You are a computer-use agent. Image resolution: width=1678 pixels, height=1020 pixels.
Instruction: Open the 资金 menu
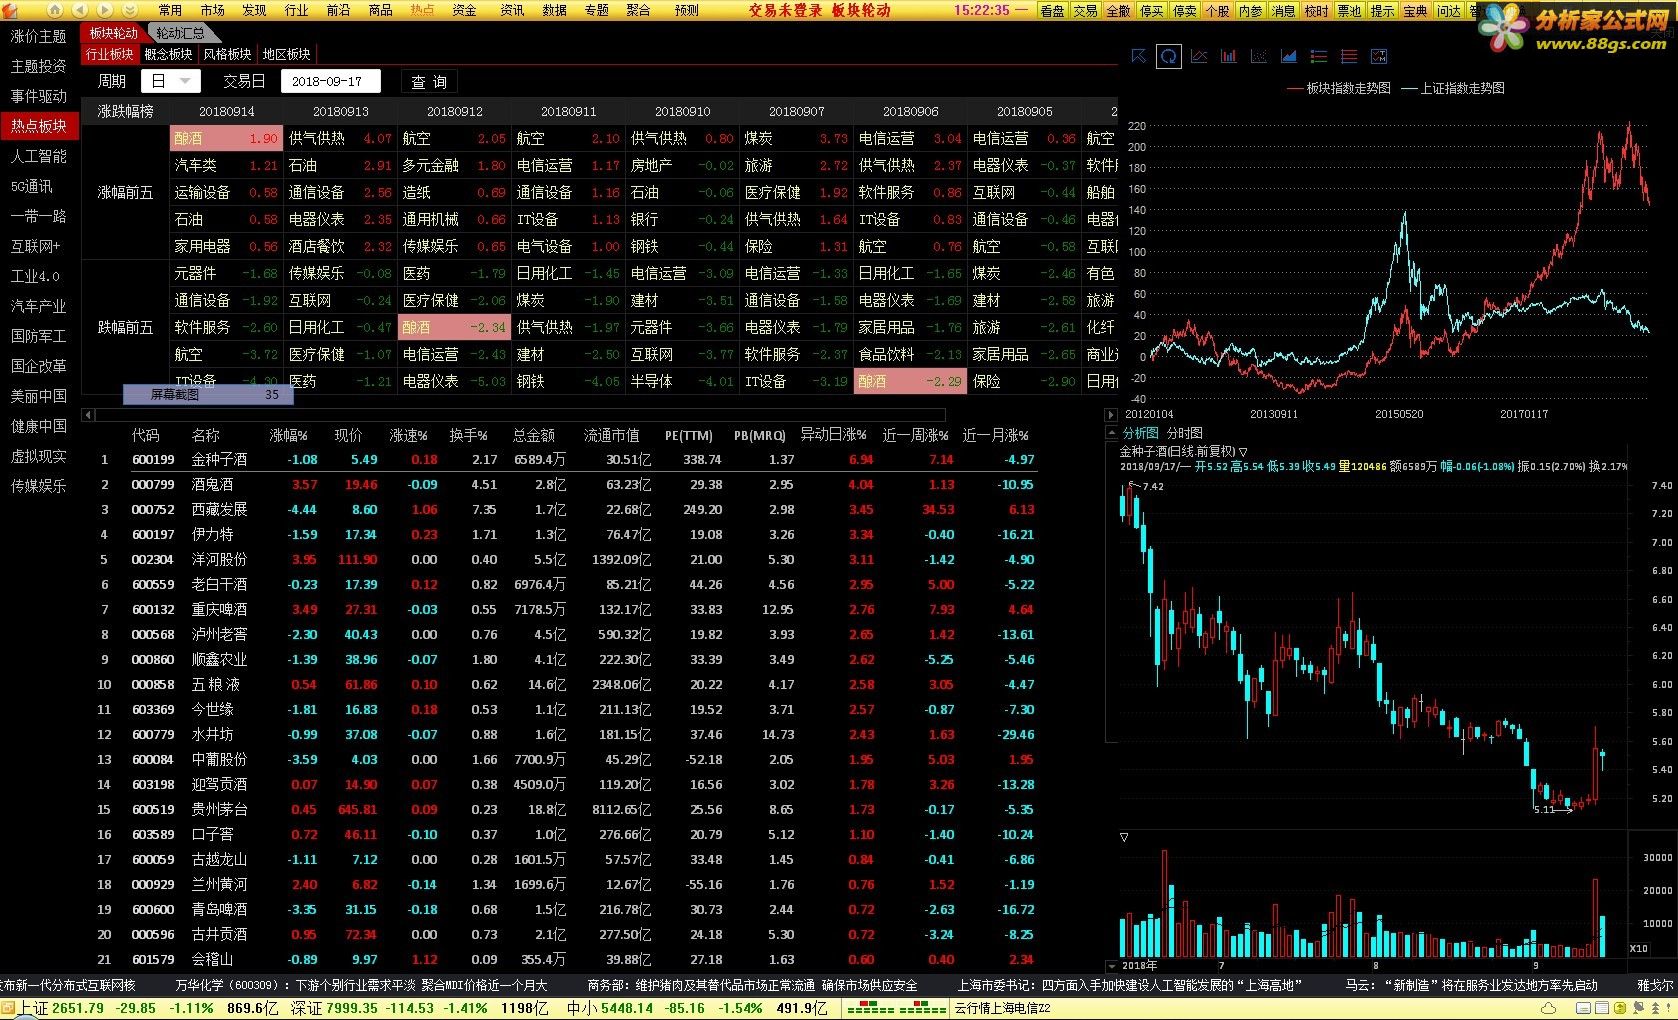point(464,10)
